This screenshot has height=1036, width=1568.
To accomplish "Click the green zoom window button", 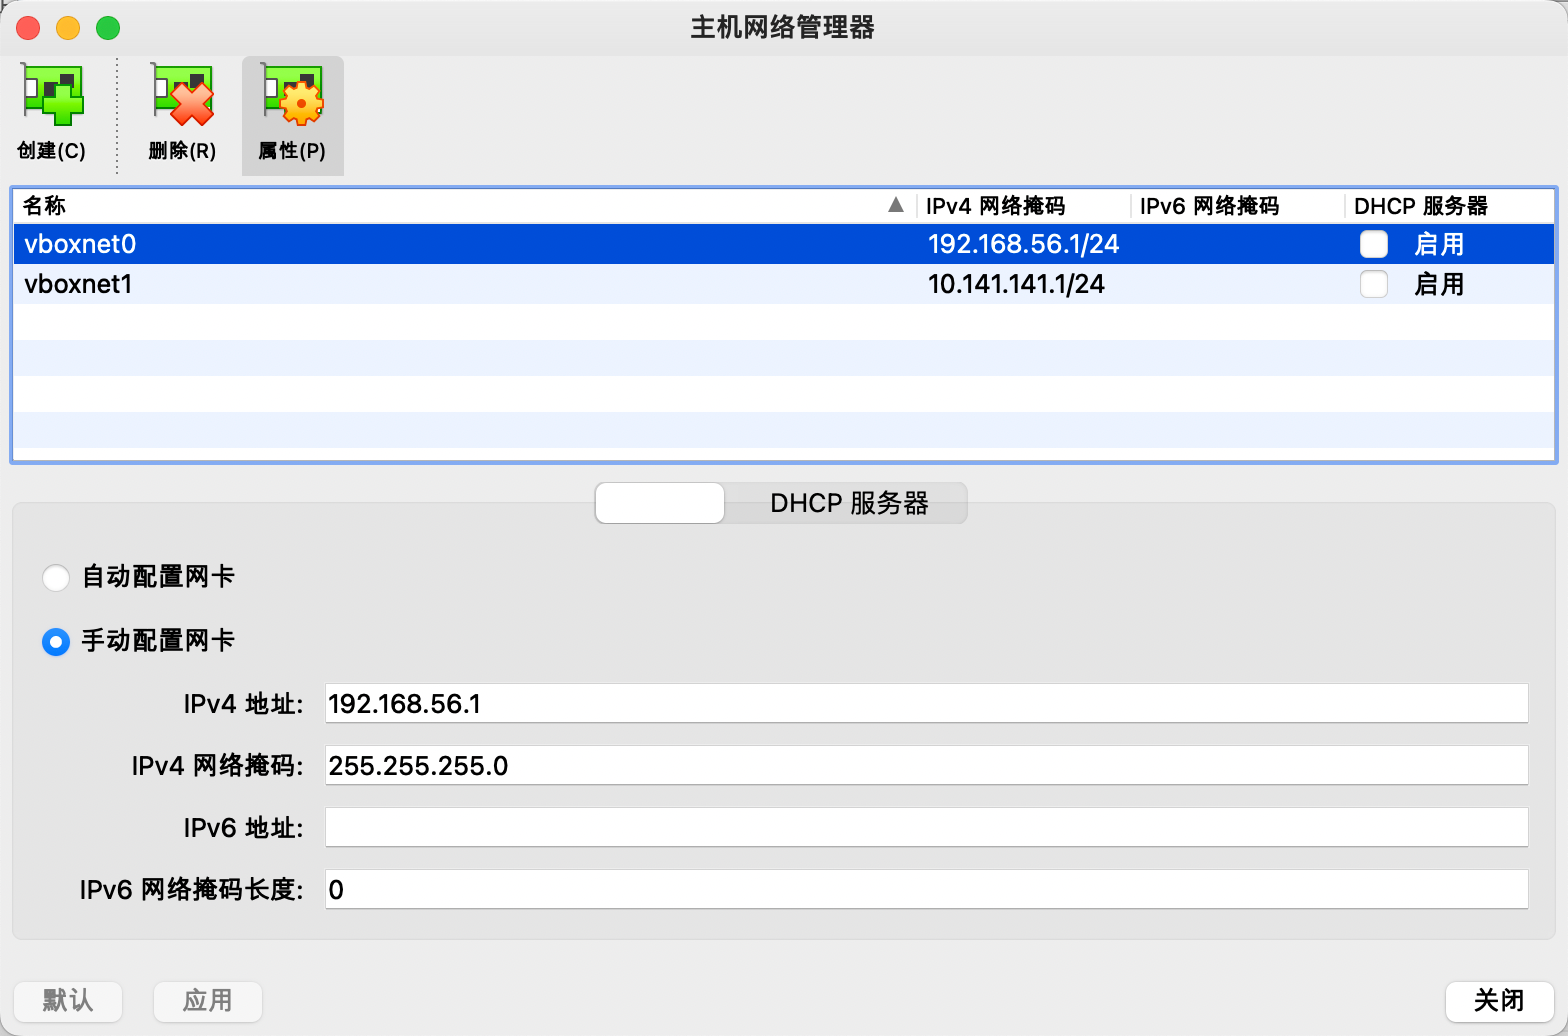I will (x=108, y=28).
